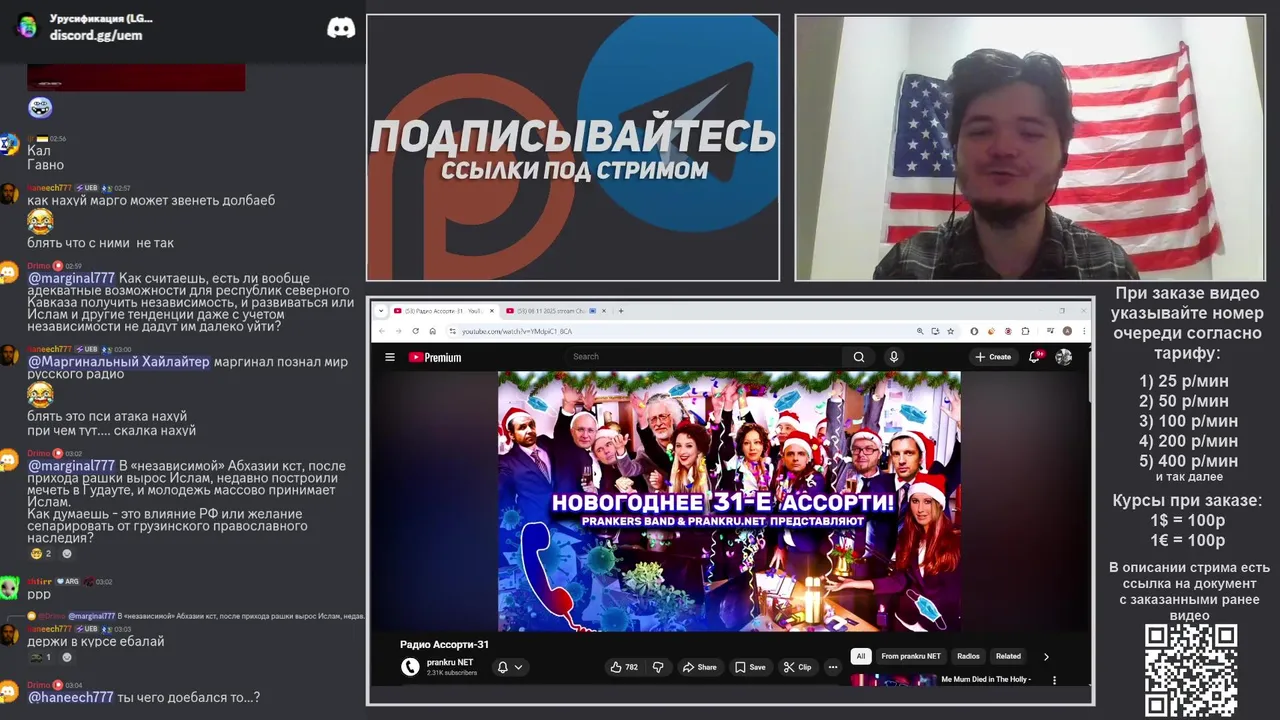Open browser extensions puzzle icon
The image size is (1280, 720).
click(x=1025, y=331)
